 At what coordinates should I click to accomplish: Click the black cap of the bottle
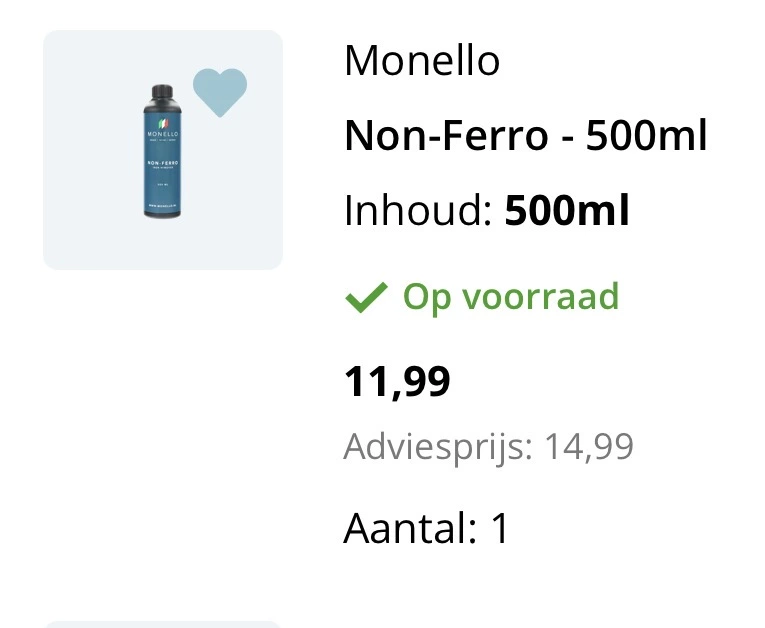point(162,92)
